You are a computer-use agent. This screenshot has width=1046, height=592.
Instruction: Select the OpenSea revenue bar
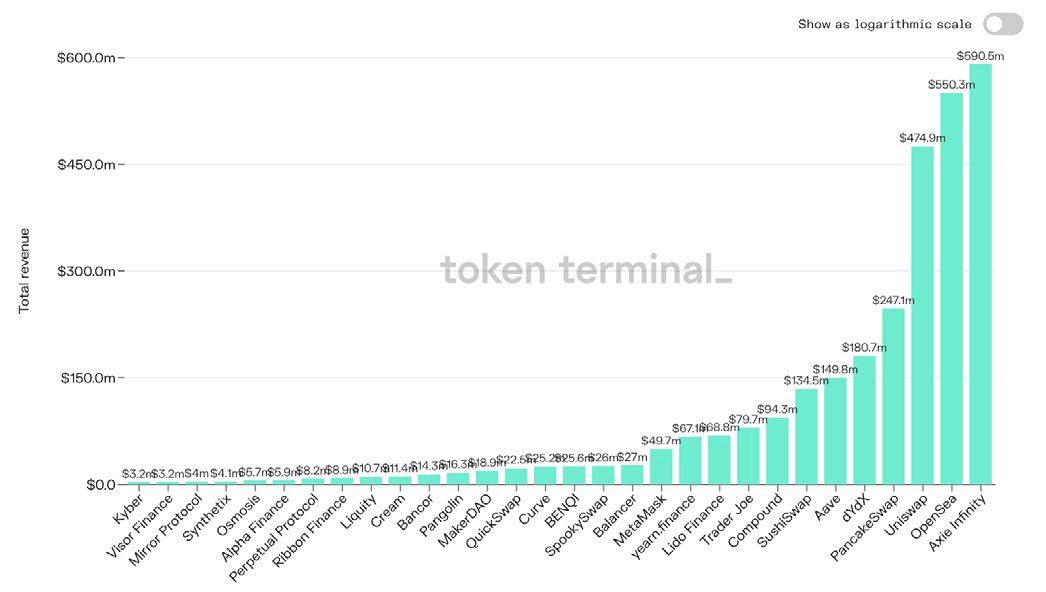coord(951,290)
